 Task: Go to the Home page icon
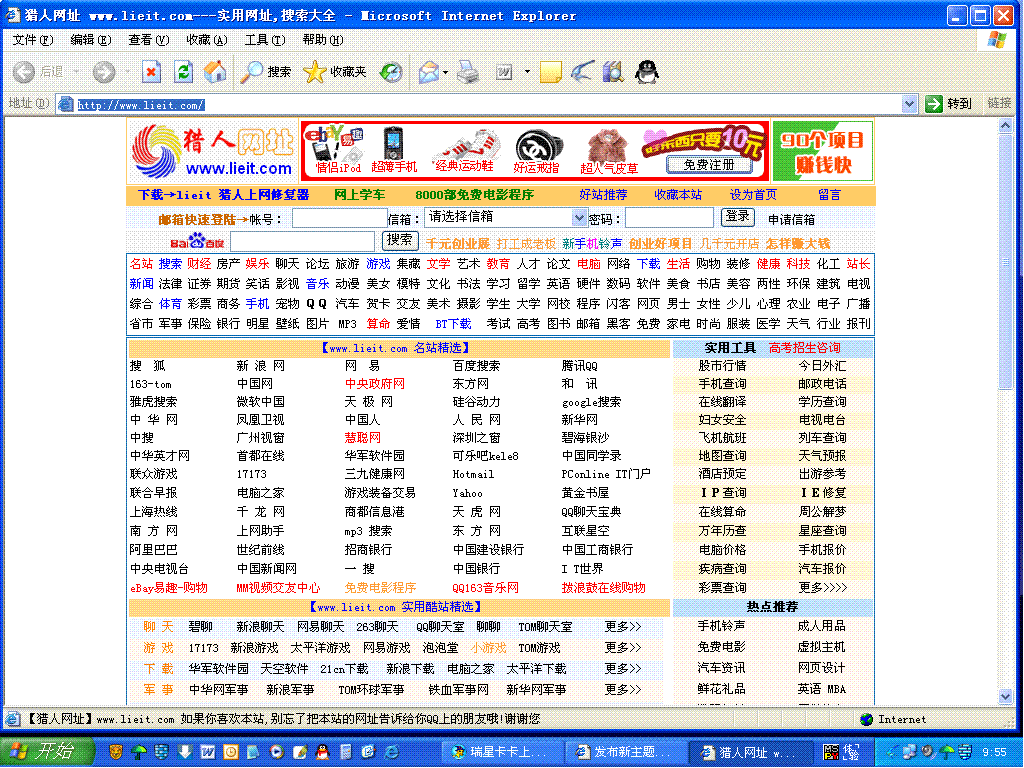click(214, 72)
